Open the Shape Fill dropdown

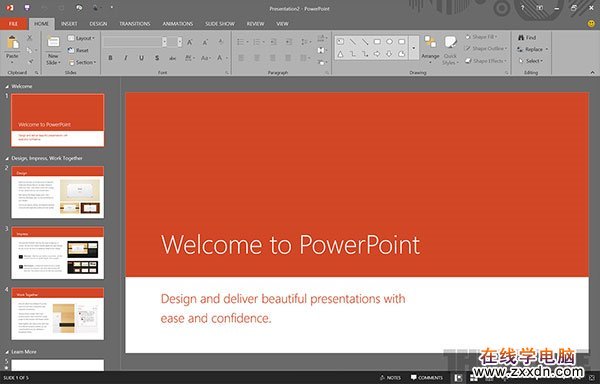(x=481, y=37)
